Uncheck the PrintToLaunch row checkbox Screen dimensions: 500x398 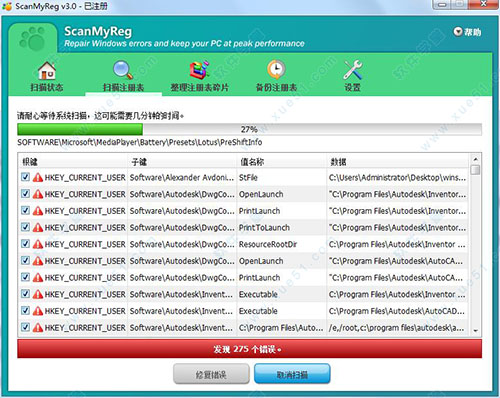25,227
